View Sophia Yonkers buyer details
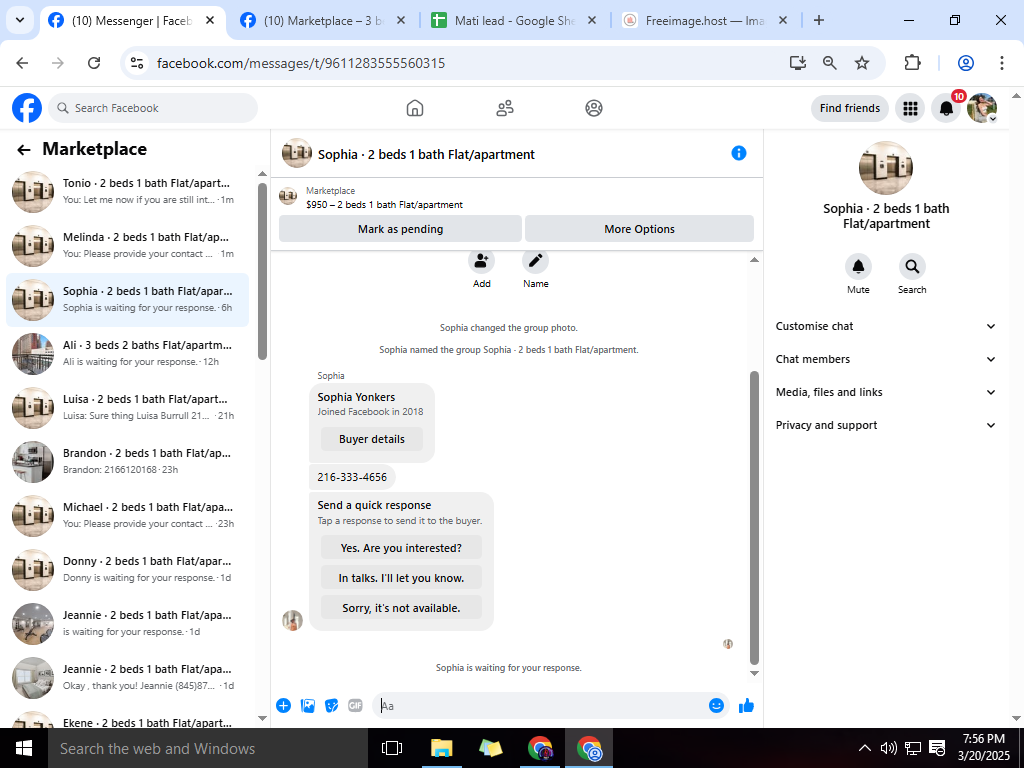1024x768 pixels. [372, 440]
